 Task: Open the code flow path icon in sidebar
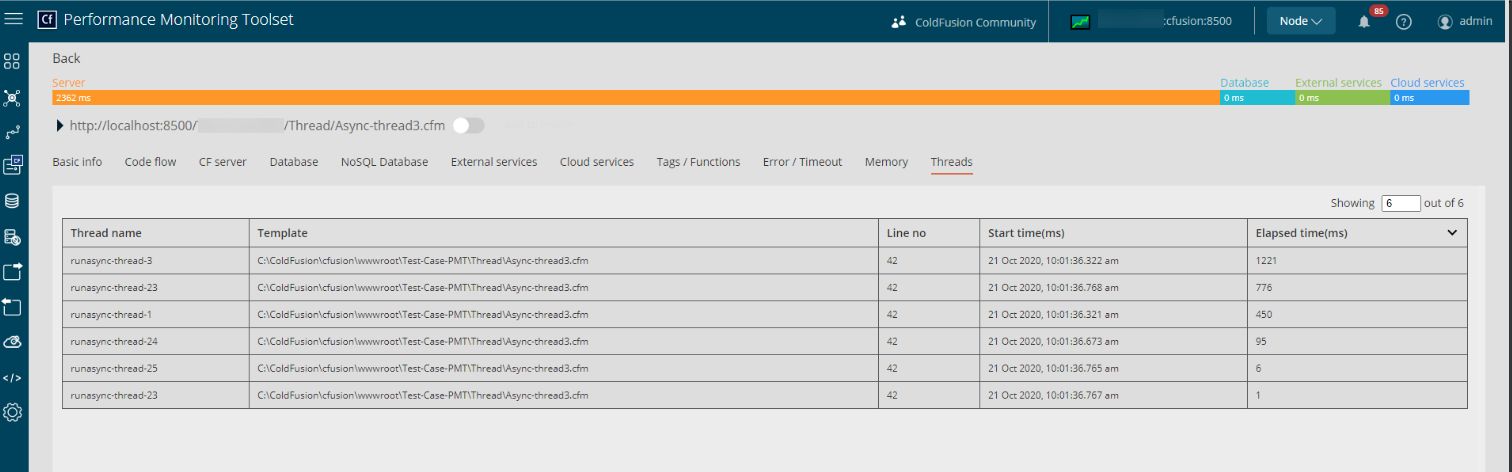[12, 132]
